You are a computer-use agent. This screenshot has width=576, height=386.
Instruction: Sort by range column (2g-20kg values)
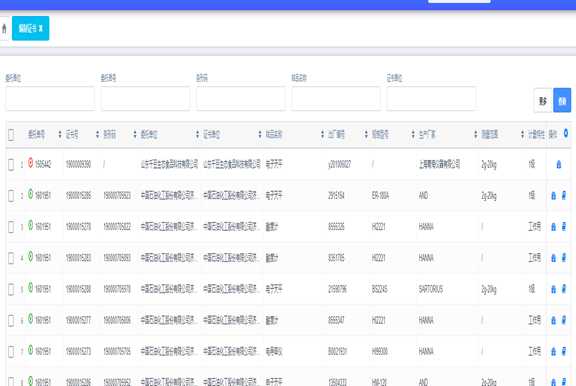click(x=522, y=134)
